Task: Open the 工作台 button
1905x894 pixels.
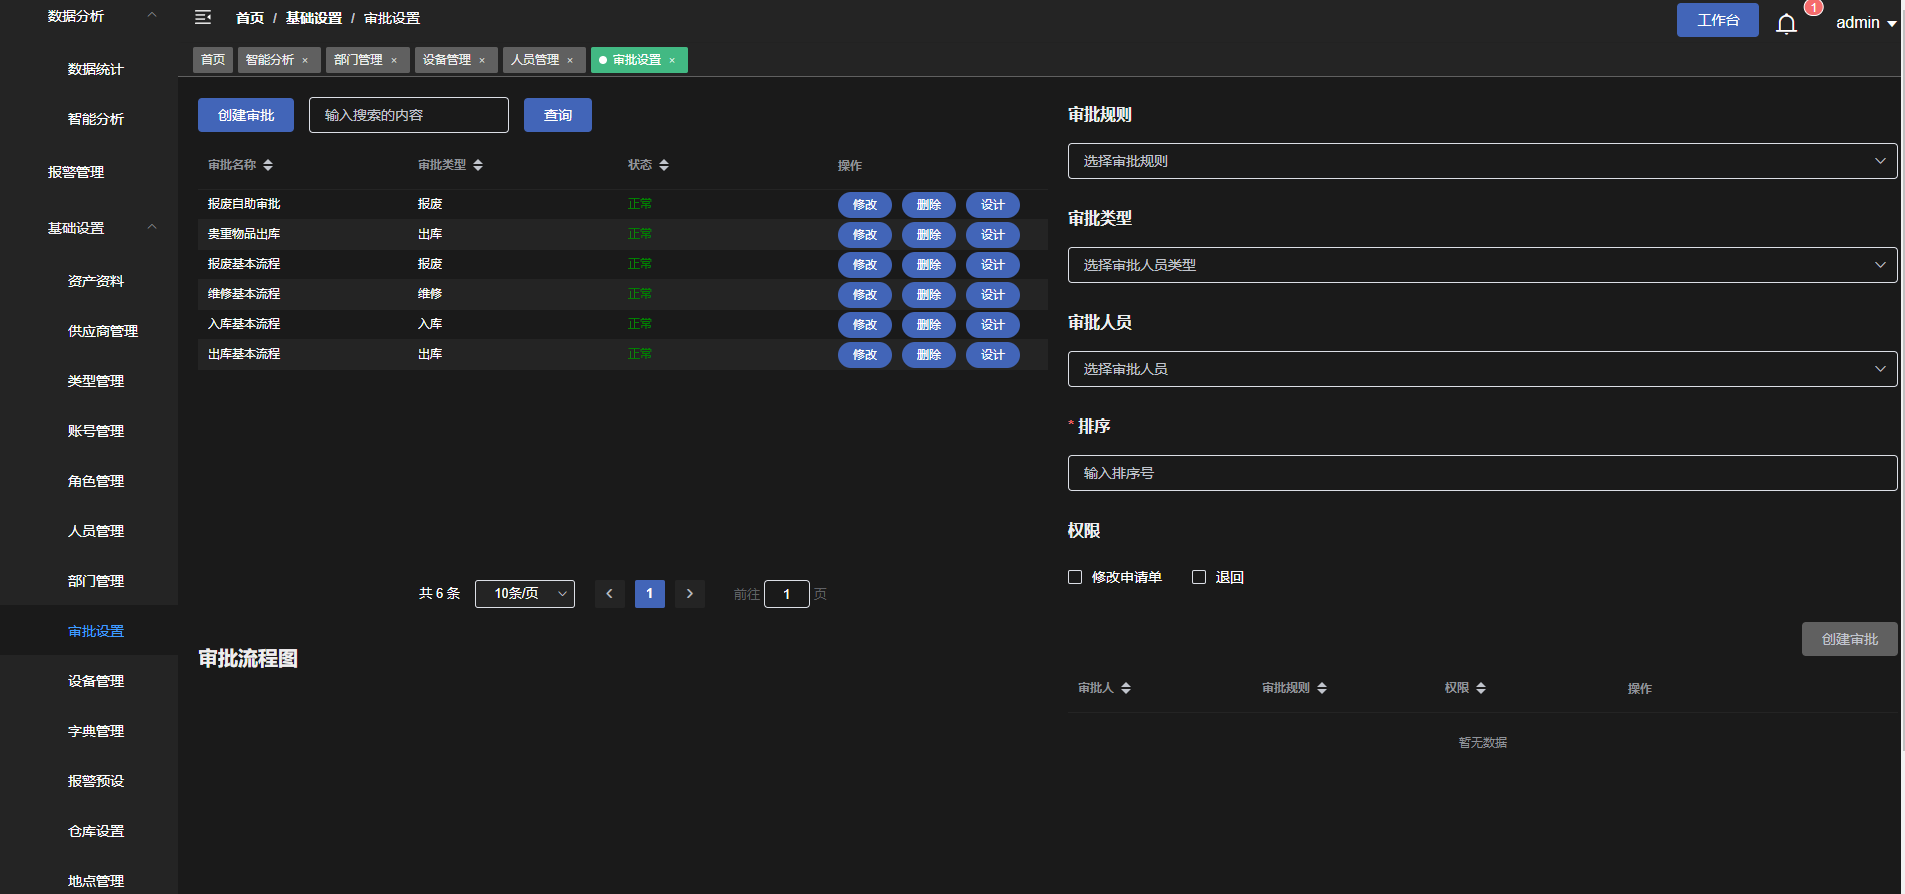Action: pos(1718,20)
